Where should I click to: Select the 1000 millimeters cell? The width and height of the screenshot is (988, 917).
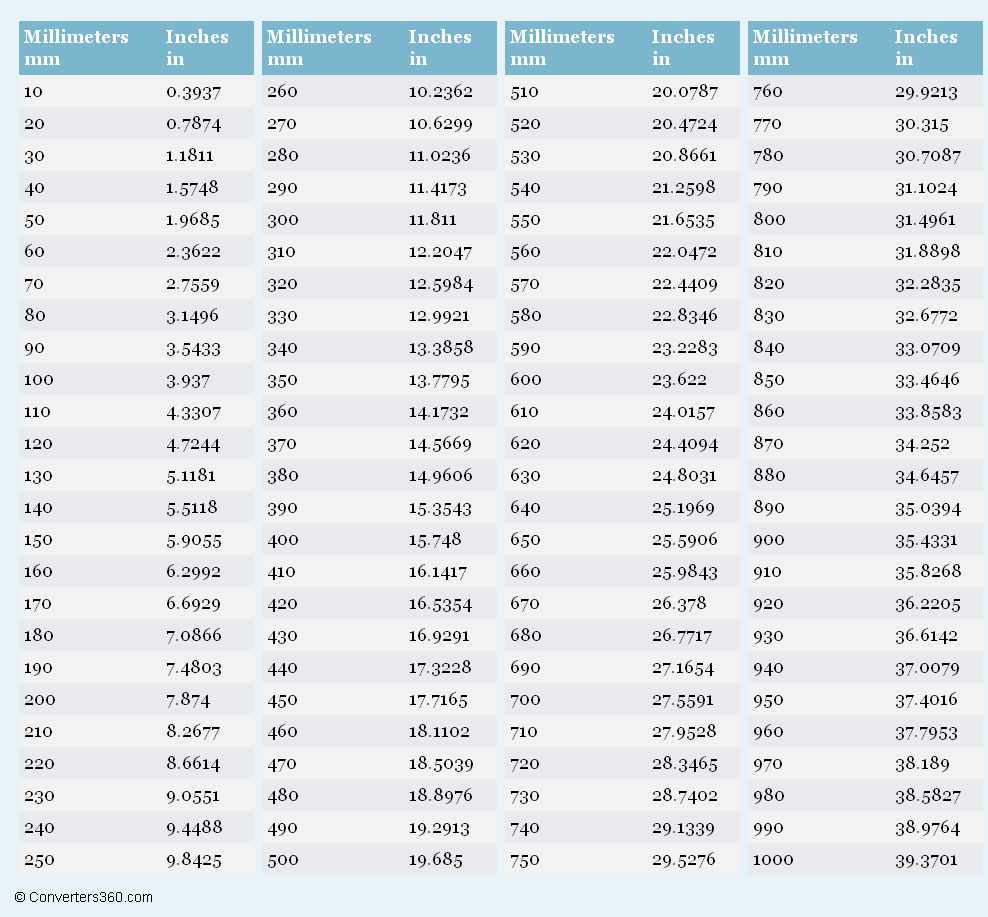[x=772, y=859]
